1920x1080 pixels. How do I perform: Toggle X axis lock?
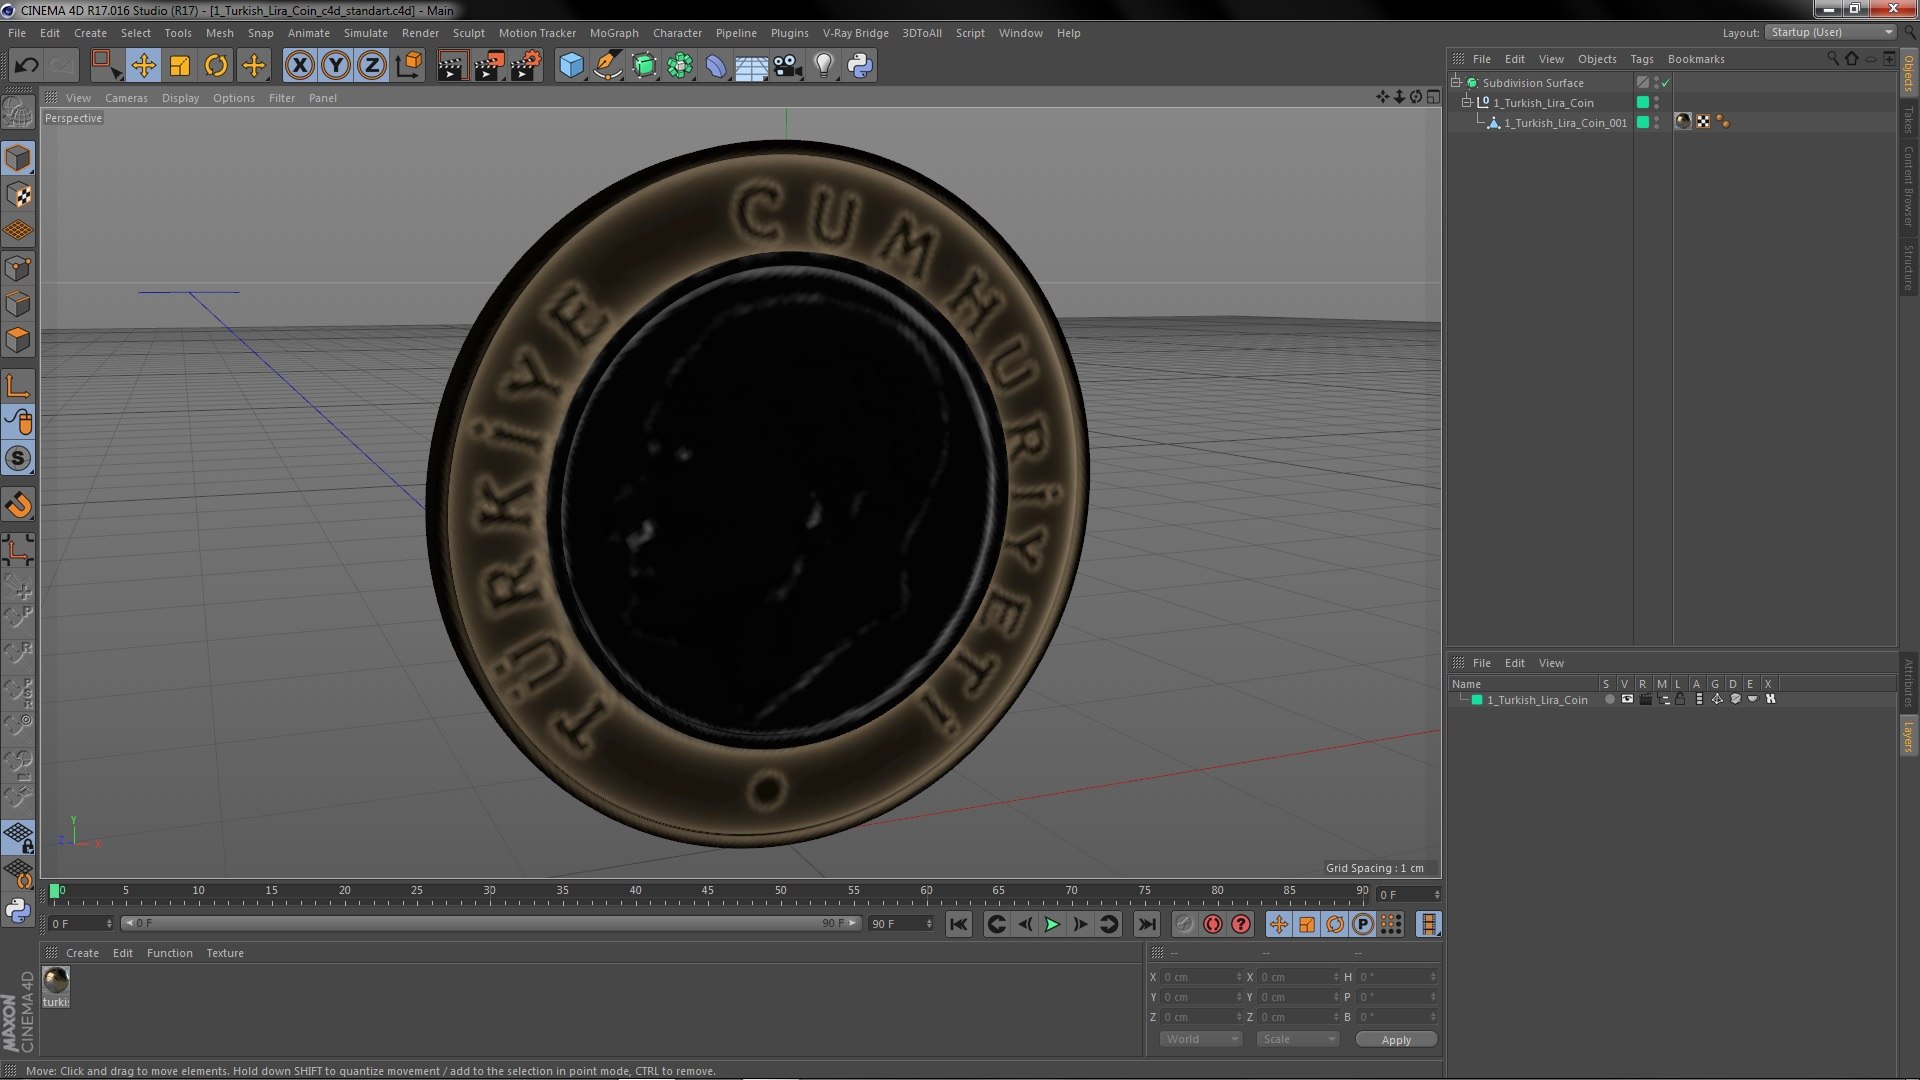point(299,66)
